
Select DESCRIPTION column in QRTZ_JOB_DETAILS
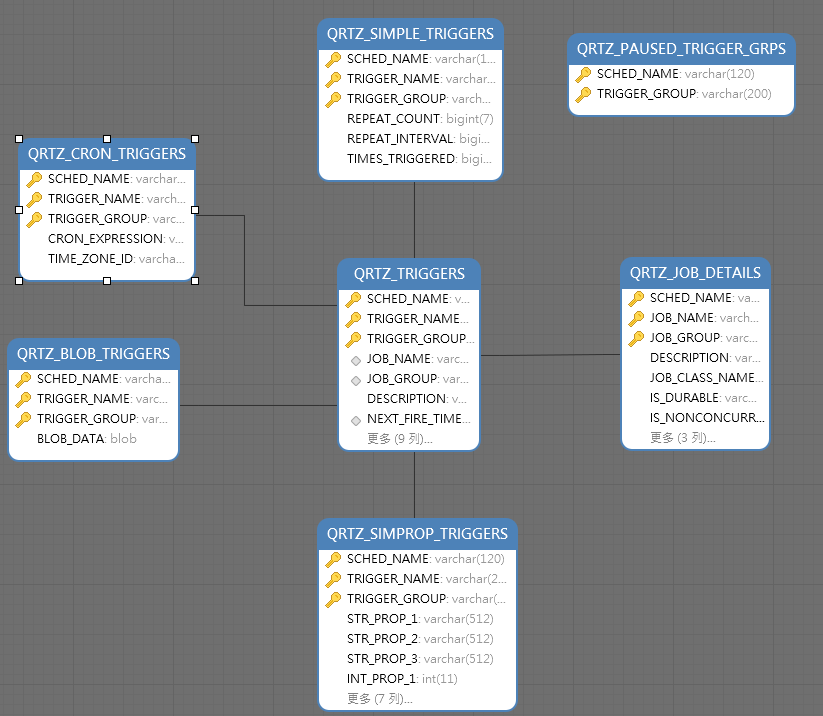point(705,358)
